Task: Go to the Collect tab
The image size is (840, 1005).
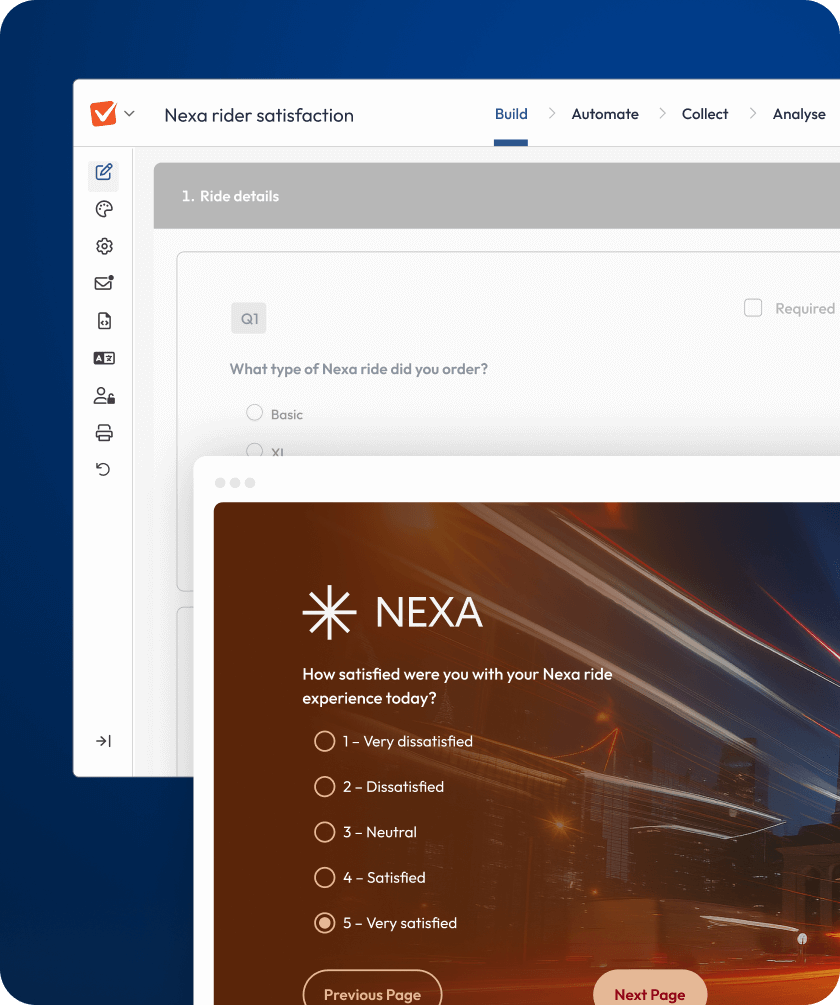Action: 704,114
